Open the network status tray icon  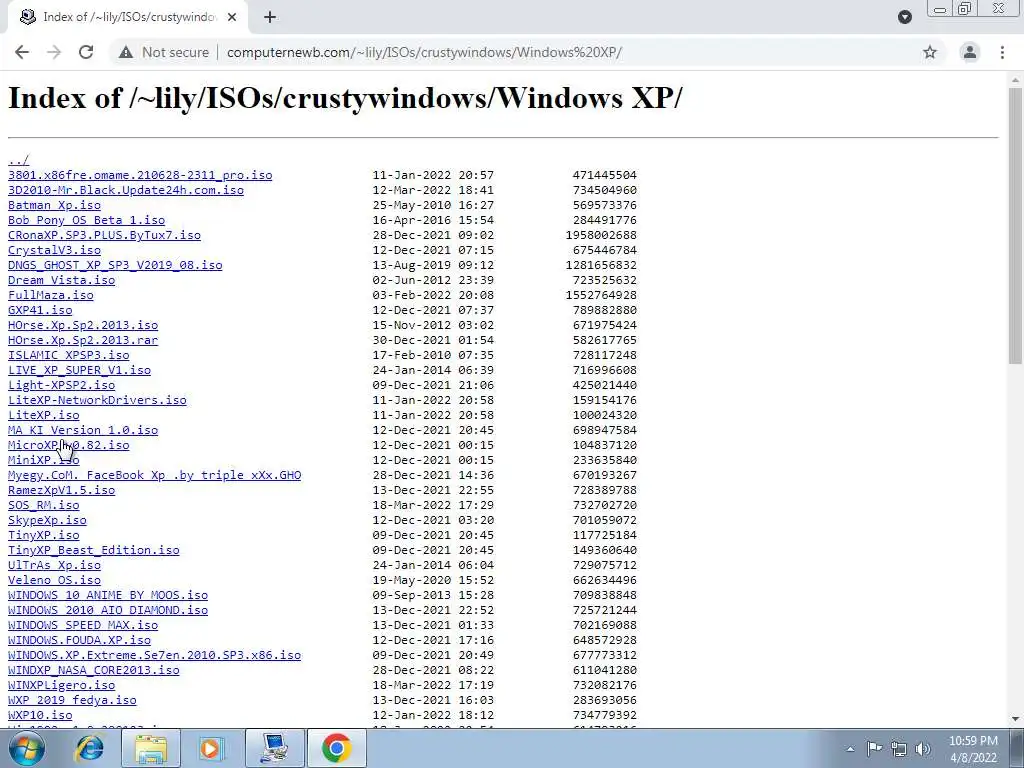click(899, 749)
